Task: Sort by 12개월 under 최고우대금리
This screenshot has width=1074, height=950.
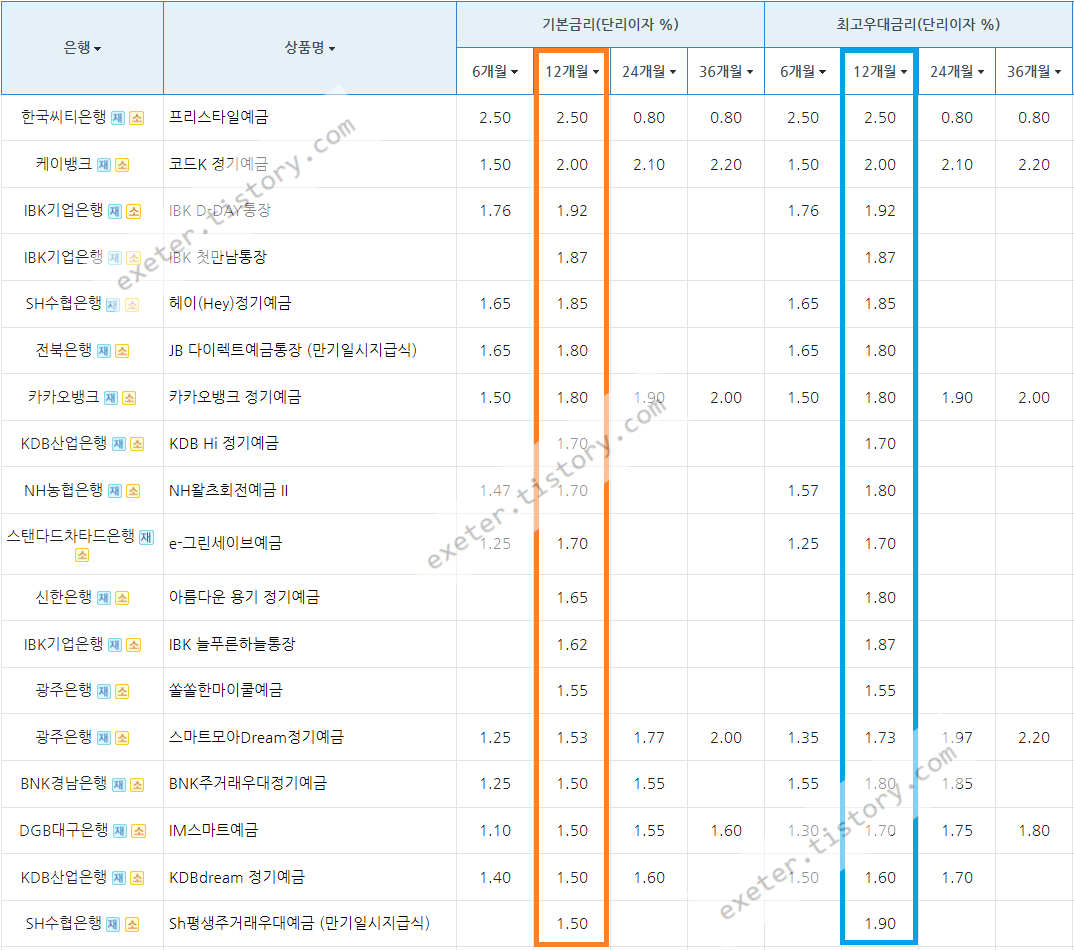Action: [x=879, y=71]
